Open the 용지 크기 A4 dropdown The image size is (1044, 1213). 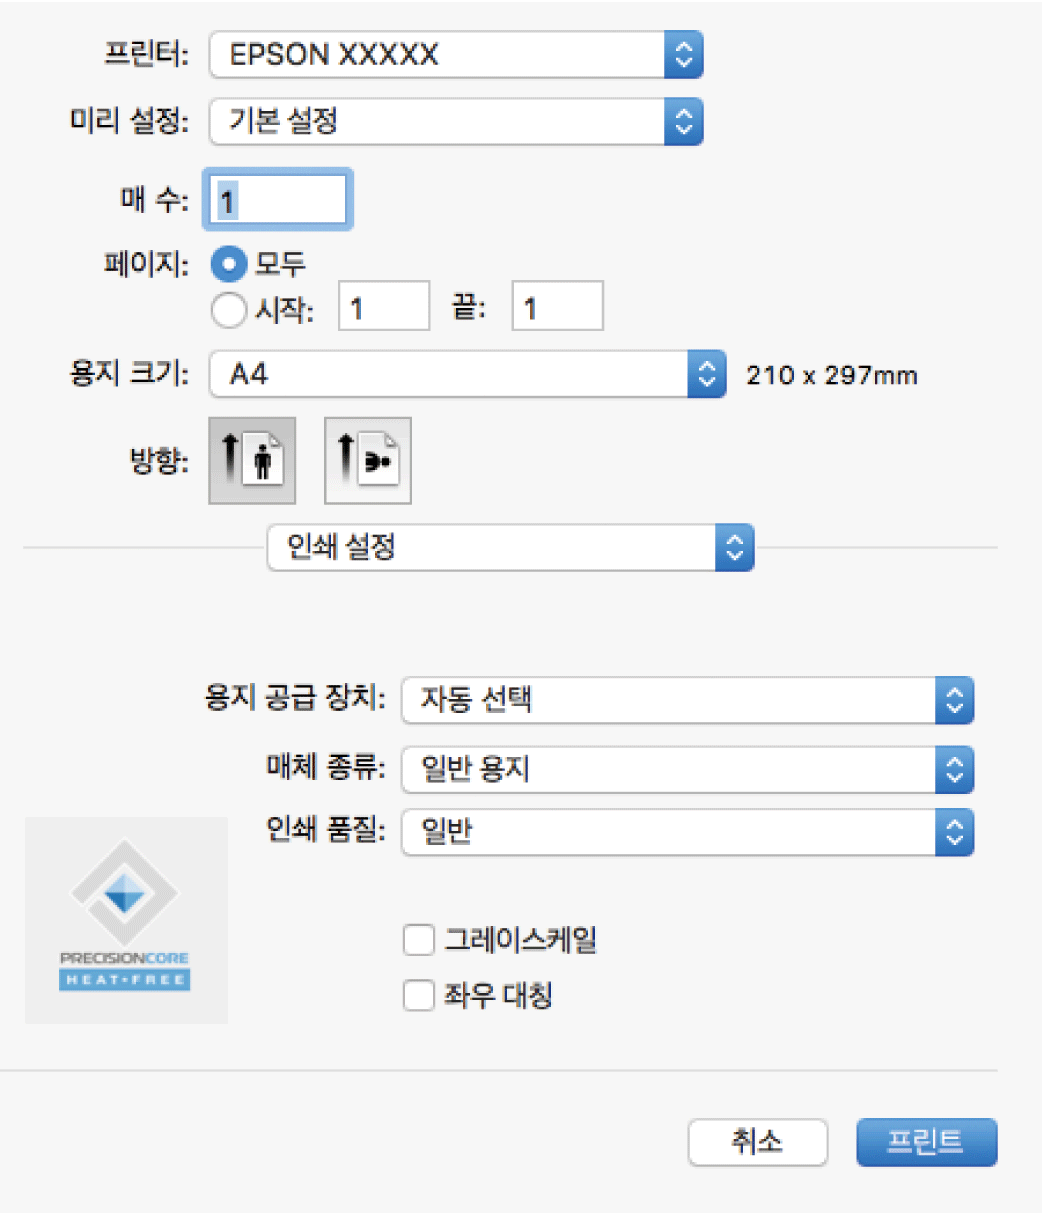pyautogui.click(x=467, y=375)
